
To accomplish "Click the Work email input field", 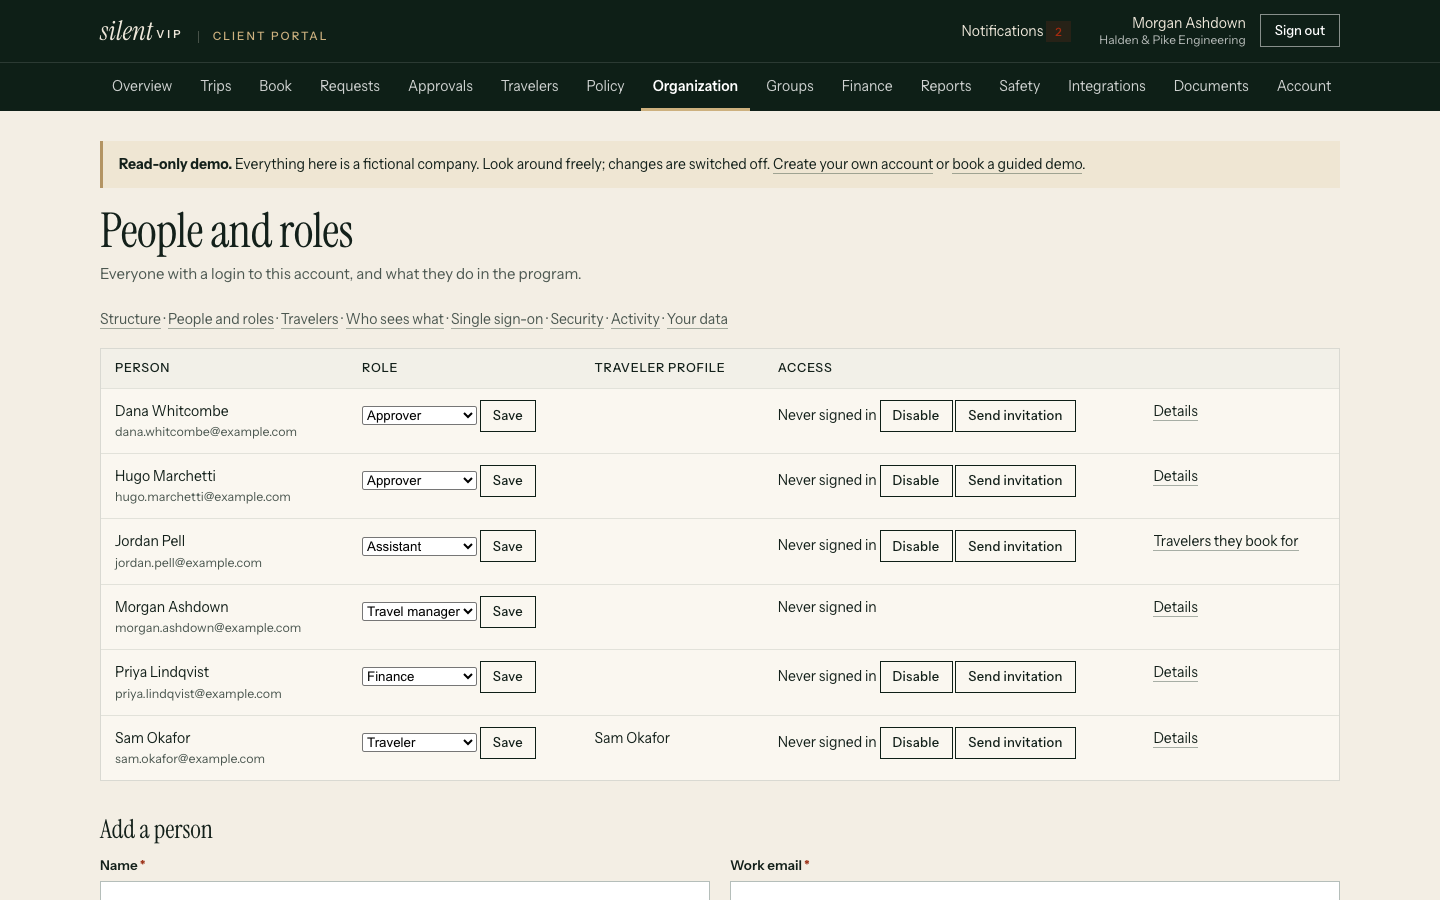I will point(1035,891).
